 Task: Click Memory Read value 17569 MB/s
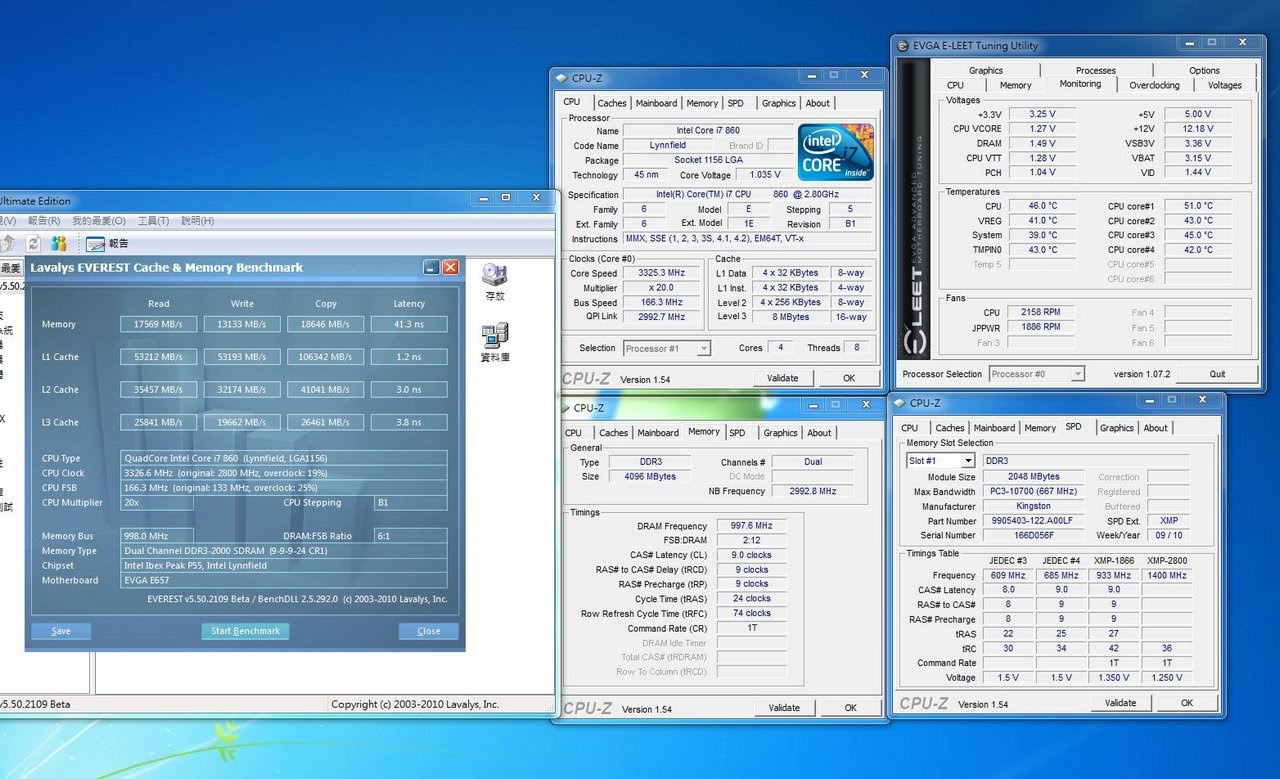158,324
